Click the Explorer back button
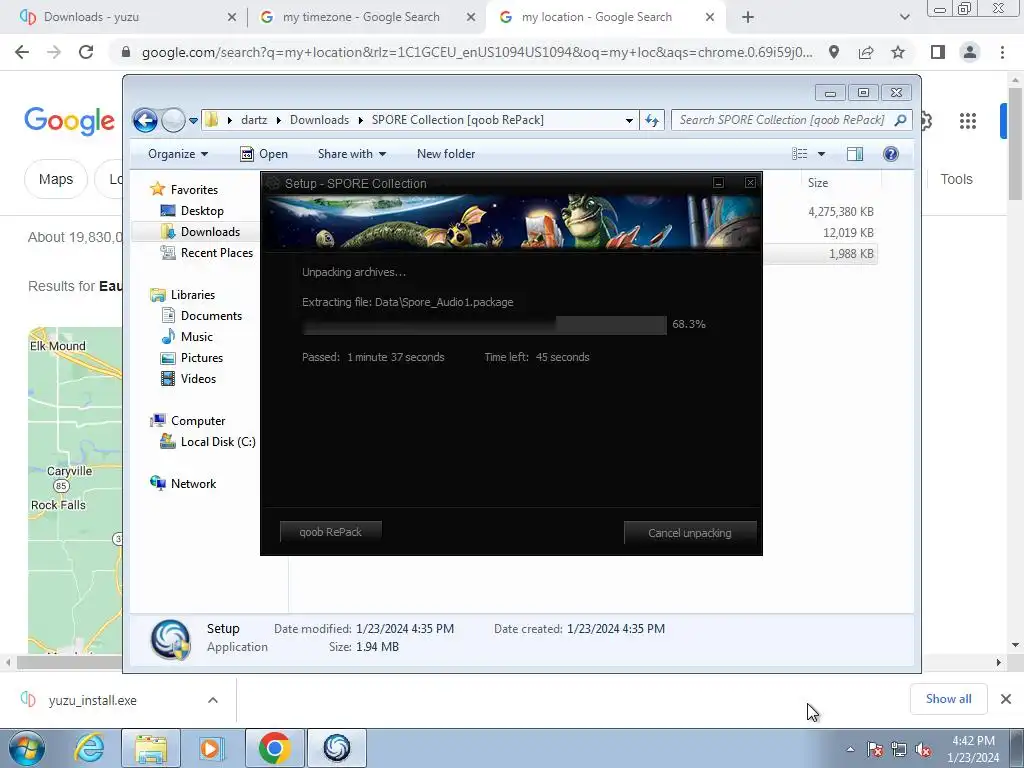 click(x=145, y=120)
